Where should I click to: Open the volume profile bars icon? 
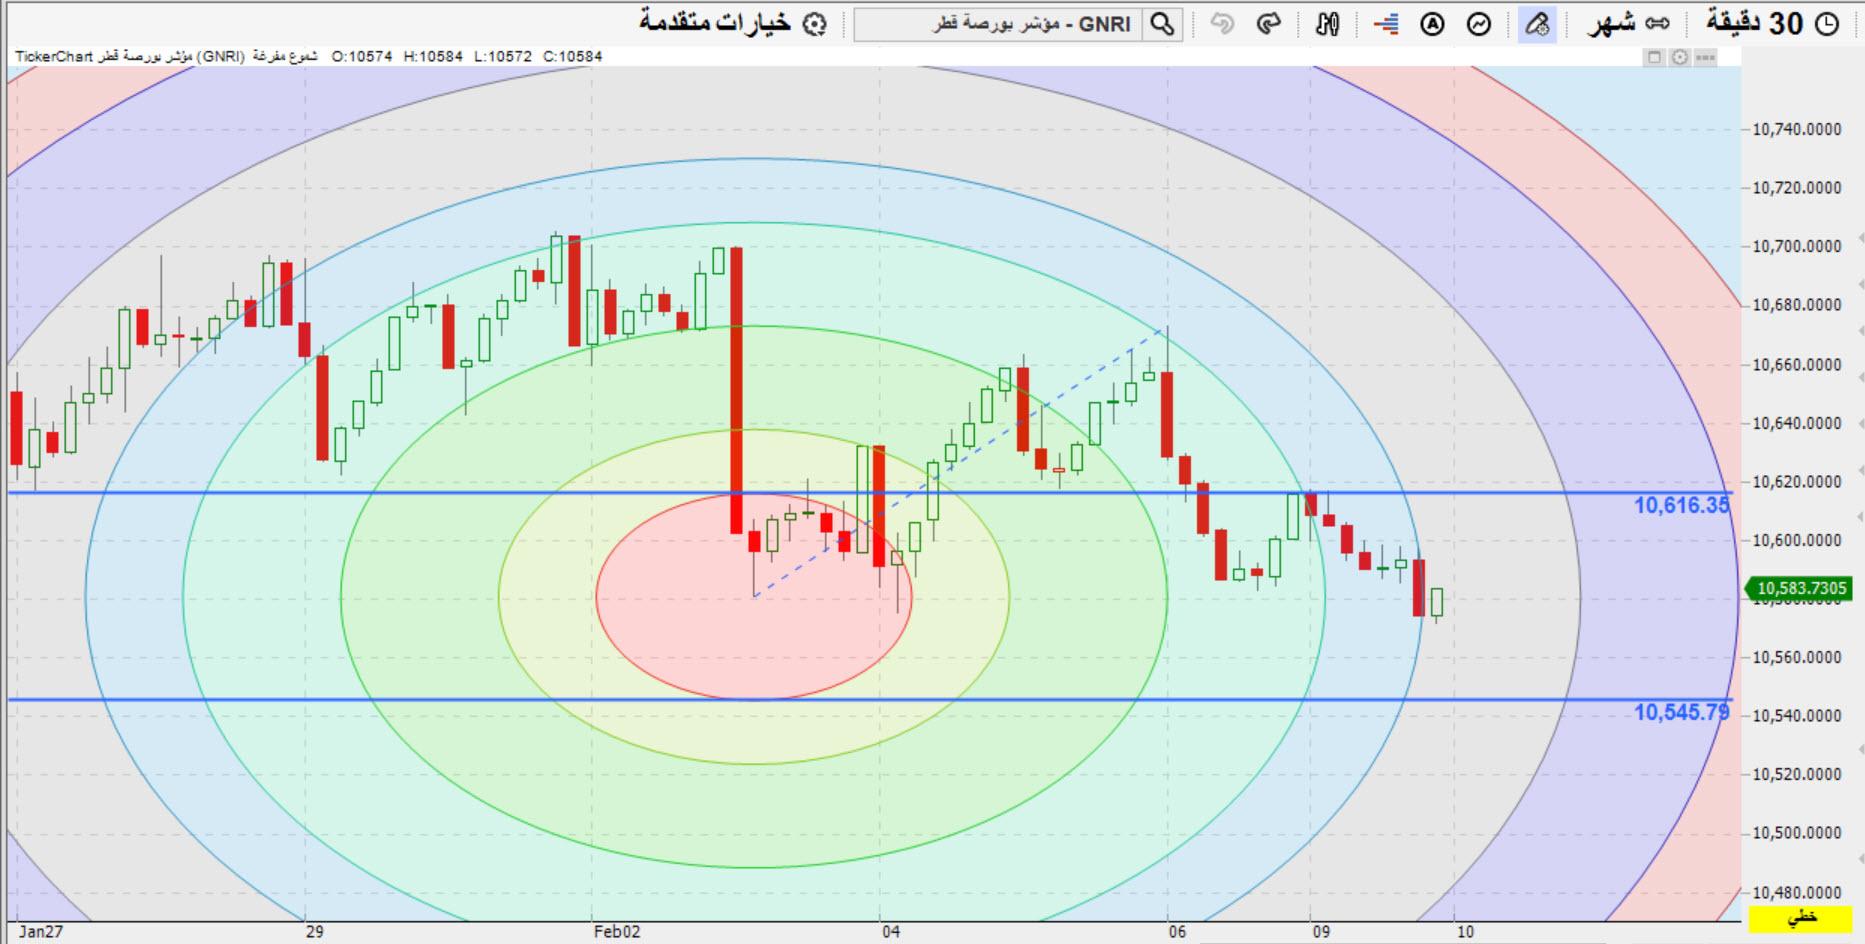pos(1386,24)
